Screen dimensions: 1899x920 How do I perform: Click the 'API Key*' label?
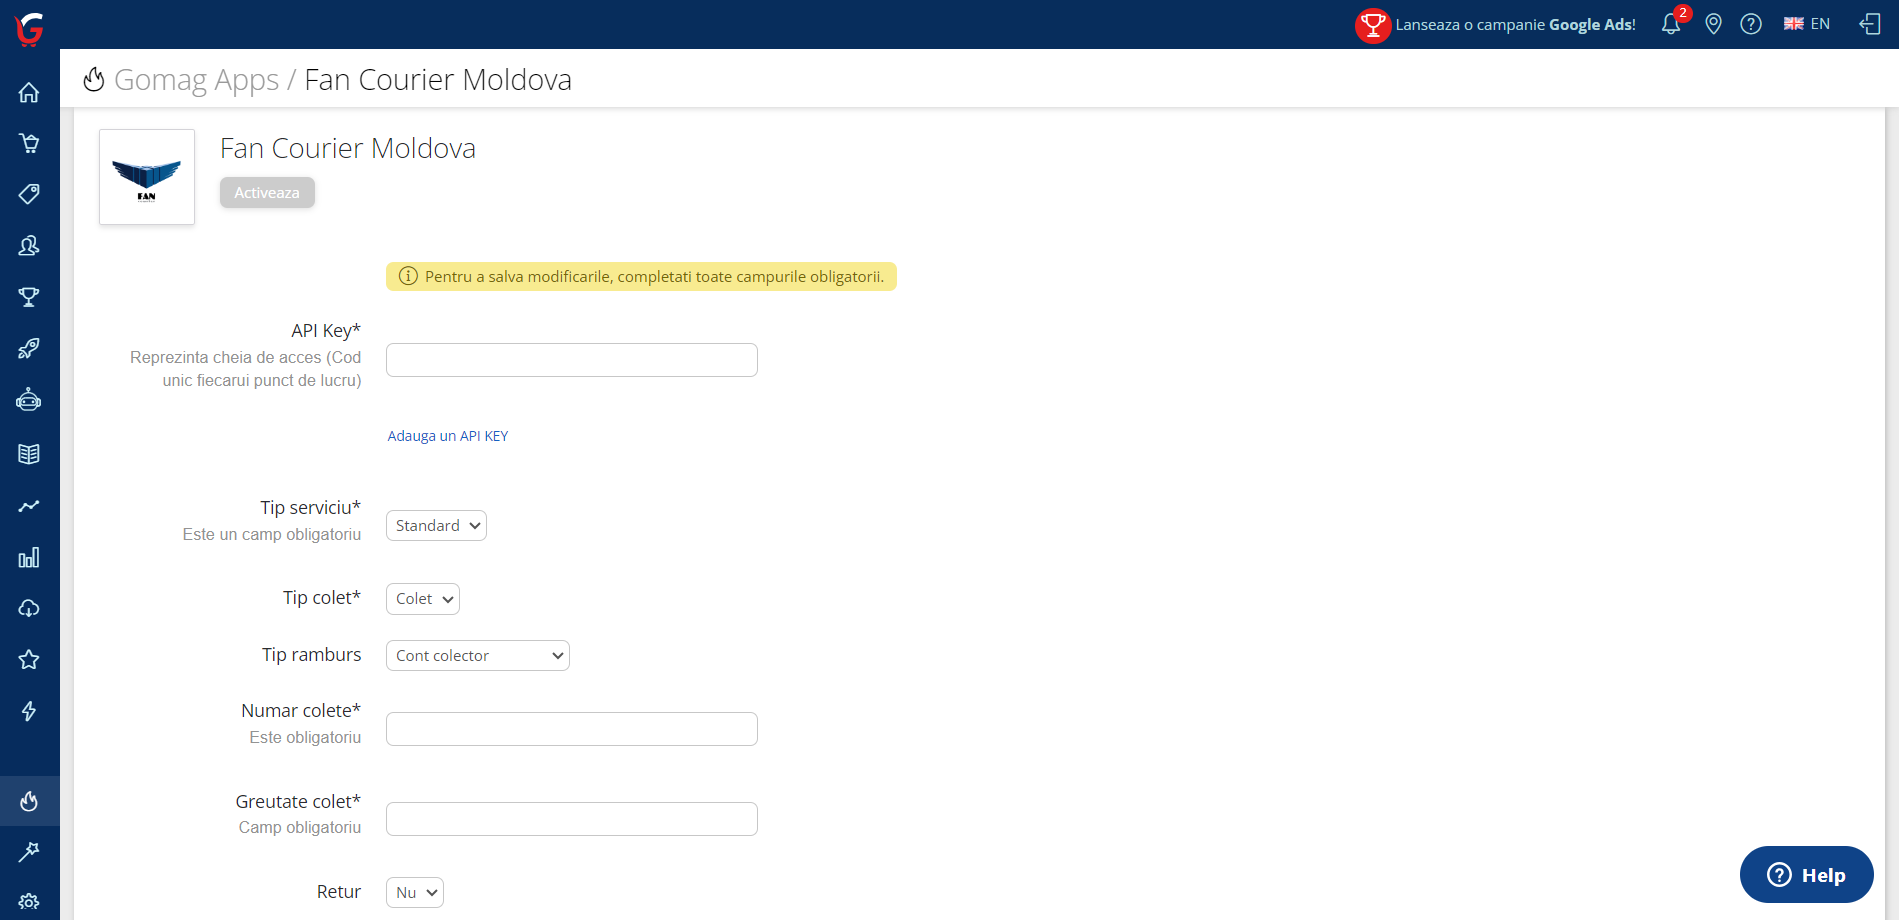(326, 331)
